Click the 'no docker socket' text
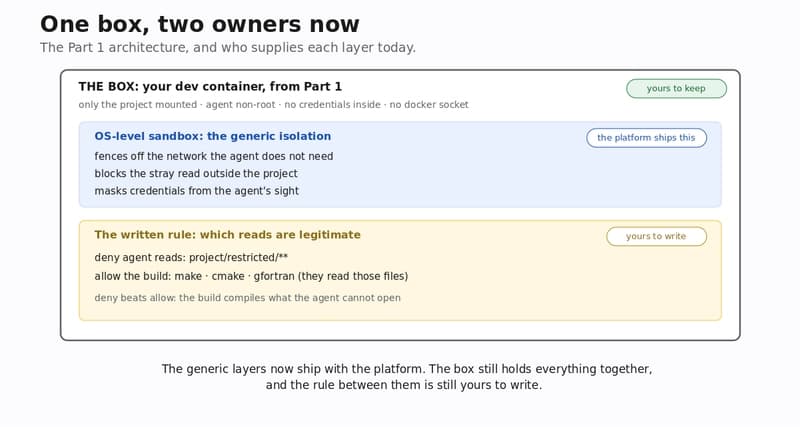Screen dimensions: 800x427 pos(429,105)
